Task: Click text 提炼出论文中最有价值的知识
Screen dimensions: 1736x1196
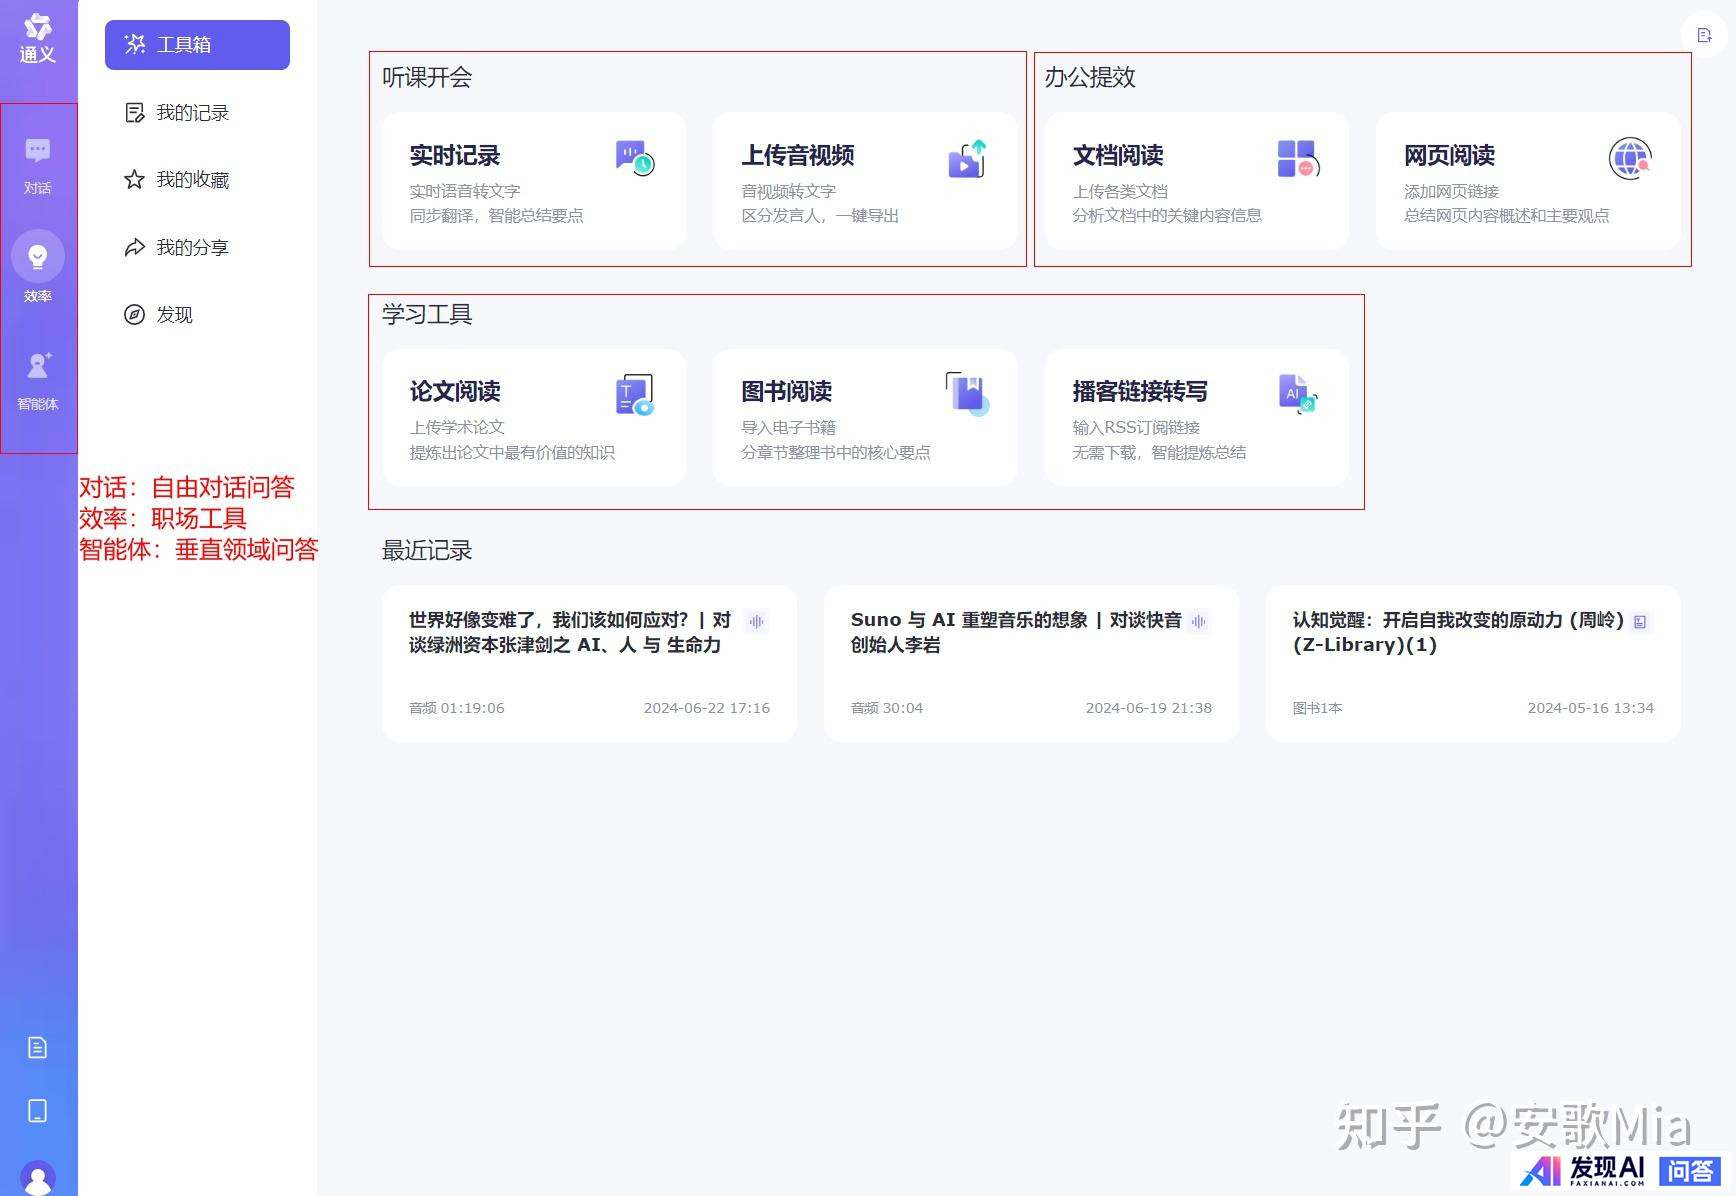Action: click(512, 453)
